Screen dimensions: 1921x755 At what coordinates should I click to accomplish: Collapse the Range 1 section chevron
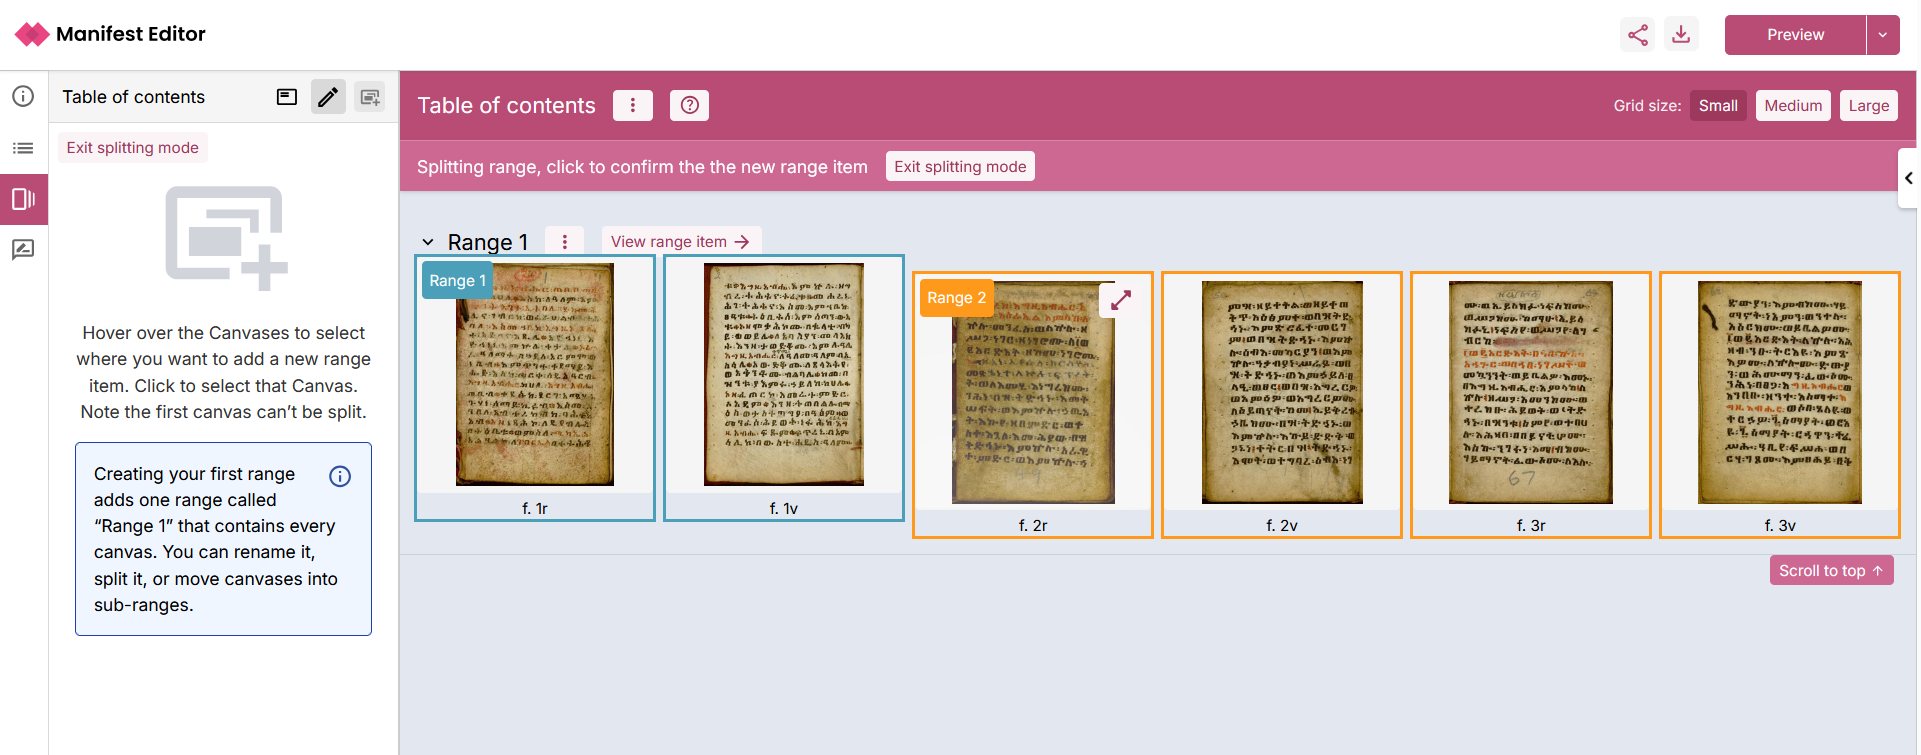(x=428, y=242)
